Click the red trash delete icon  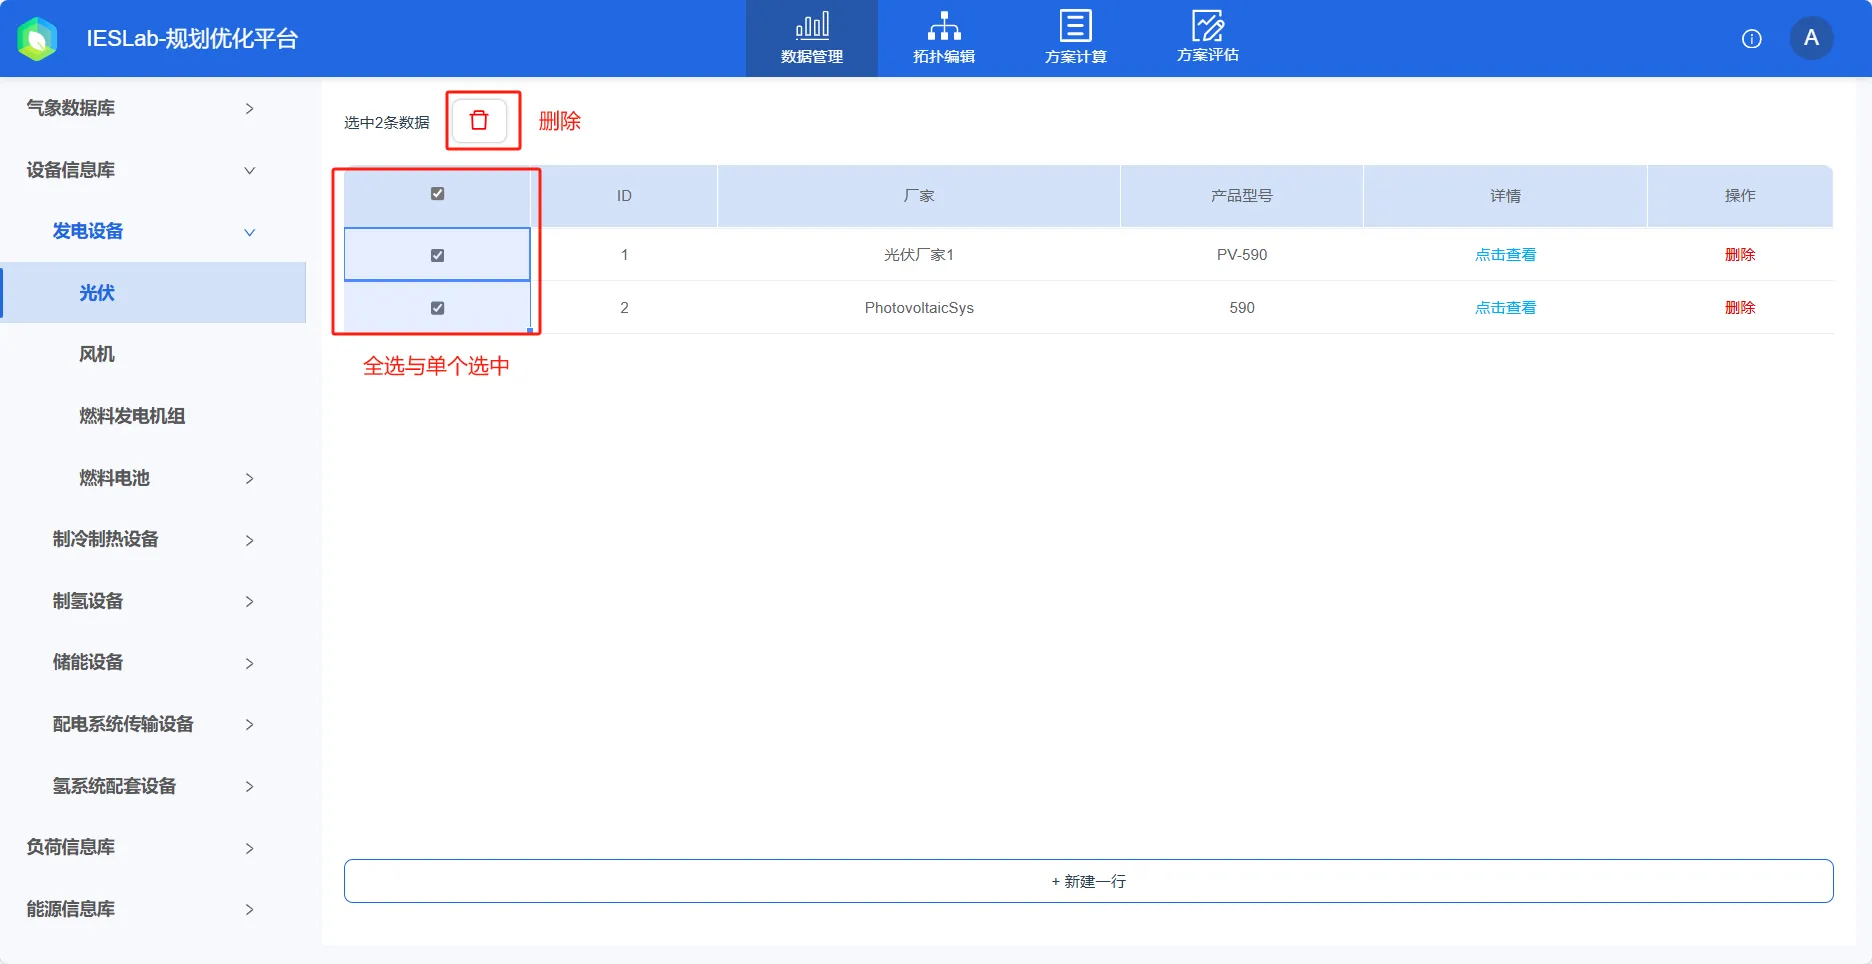pyautogui.click(x=479, y=121)
